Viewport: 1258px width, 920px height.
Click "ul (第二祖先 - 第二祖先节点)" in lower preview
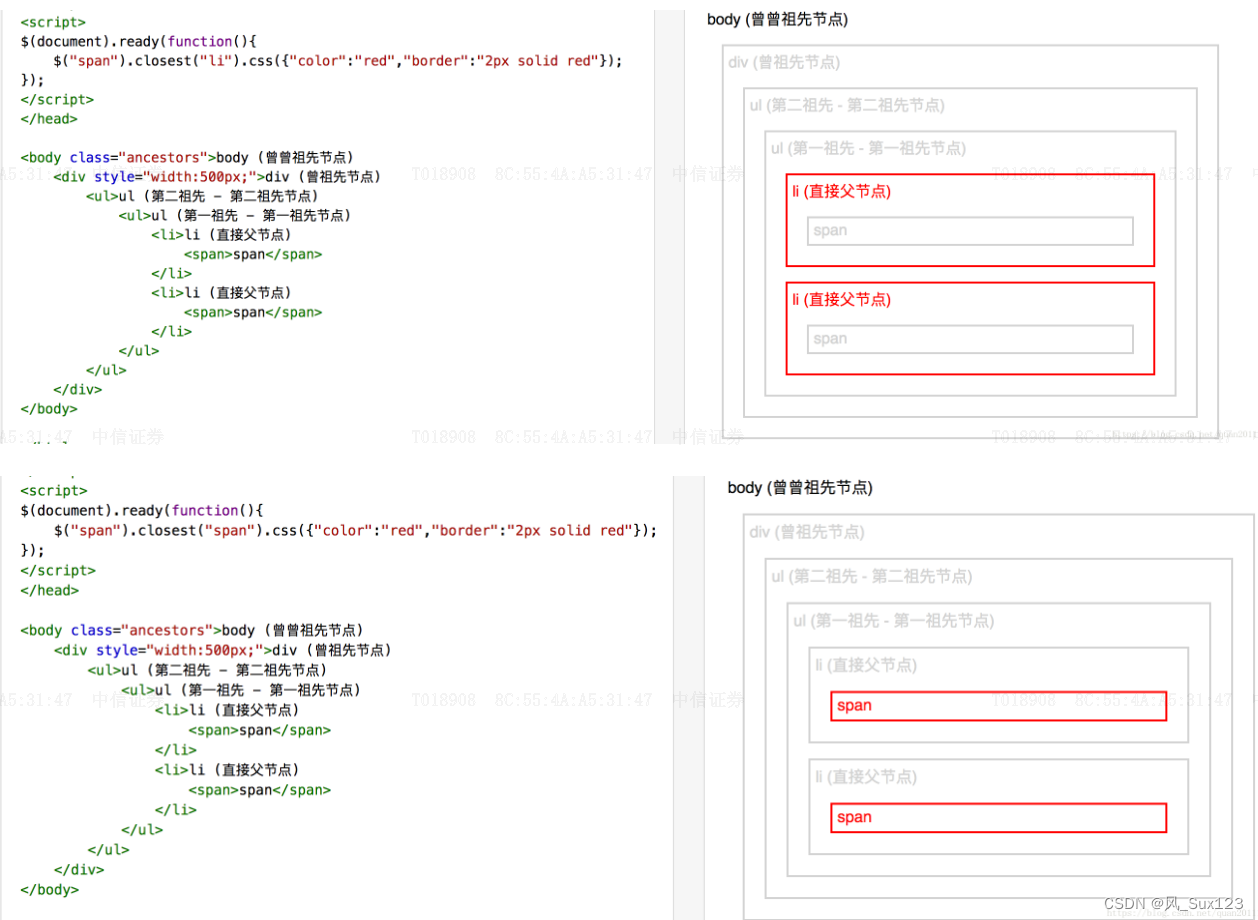[x=871, y=577]
